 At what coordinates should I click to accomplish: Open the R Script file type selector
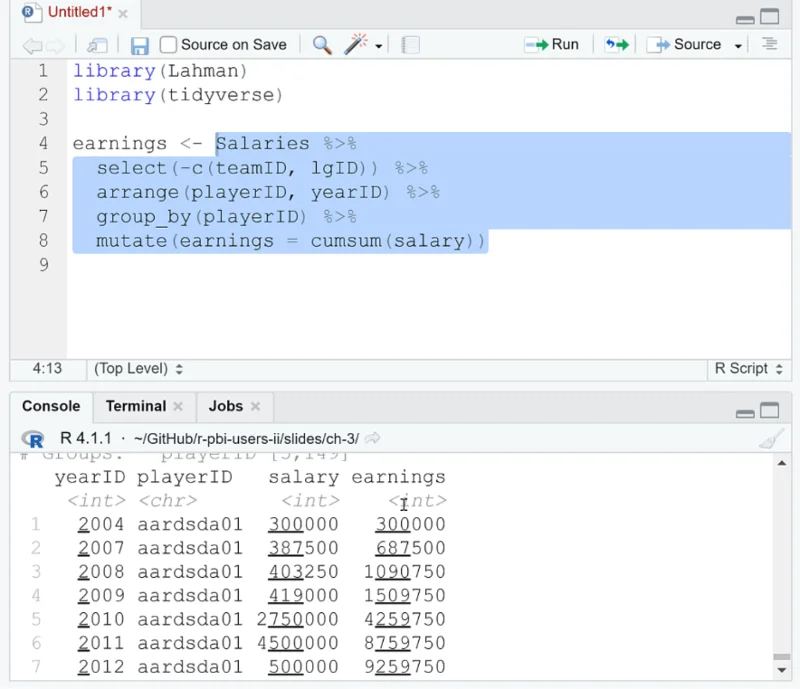748,368
